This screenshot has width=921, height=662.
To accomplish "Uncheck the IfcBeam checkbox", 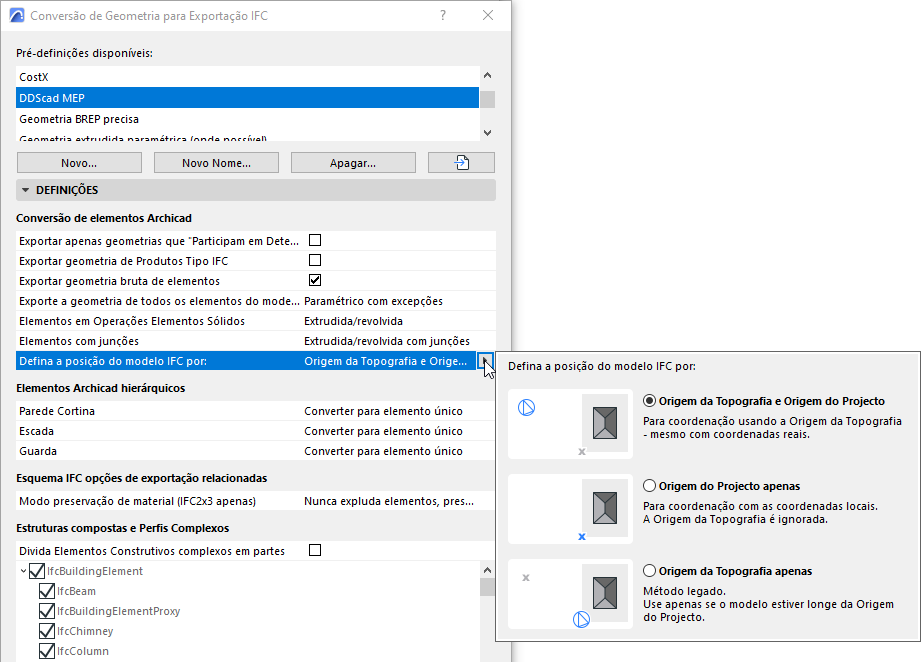I will (46, 591).
